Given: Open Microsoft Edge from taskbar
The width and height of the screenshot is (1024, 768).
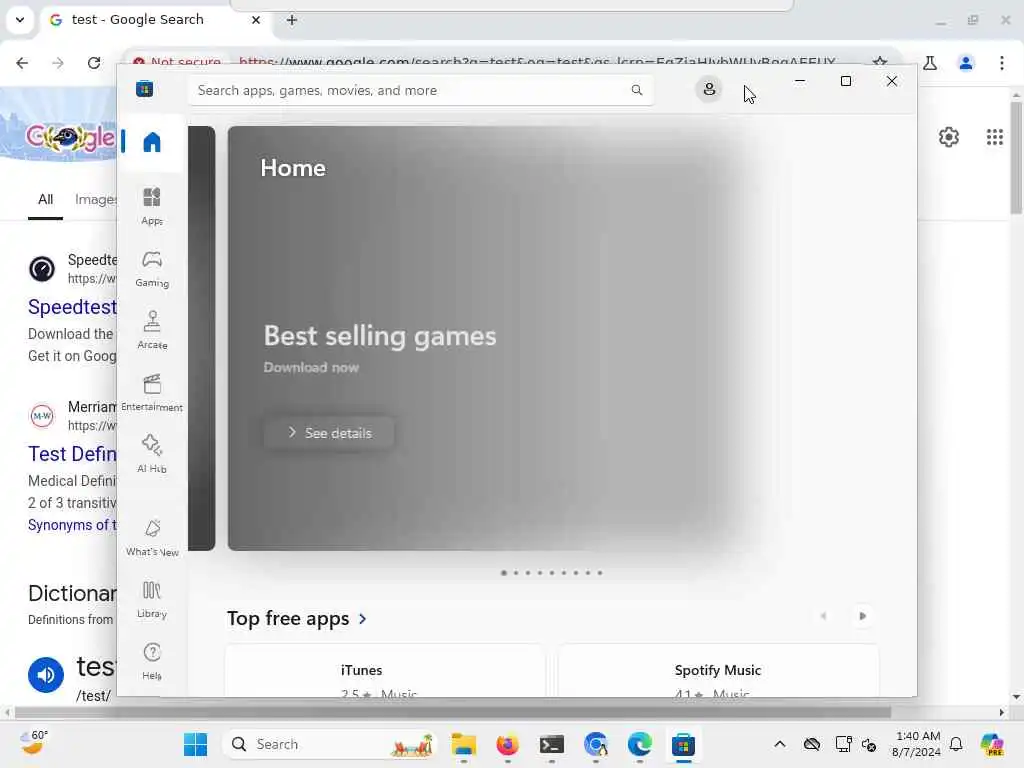Looking at the screenshot, I should (x=639, y=744).
